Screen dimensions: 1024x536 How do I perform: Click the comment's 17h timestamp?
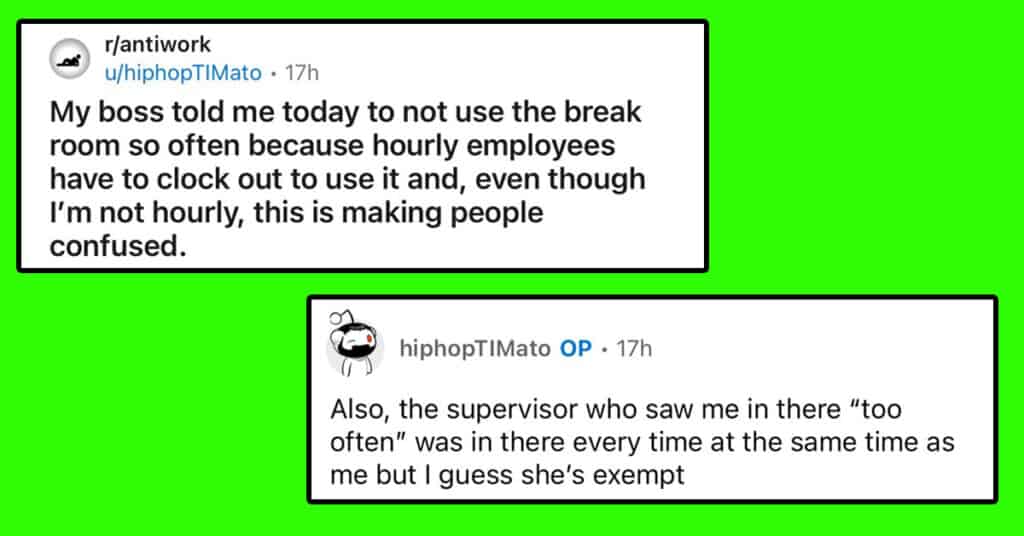pos(633,349)
